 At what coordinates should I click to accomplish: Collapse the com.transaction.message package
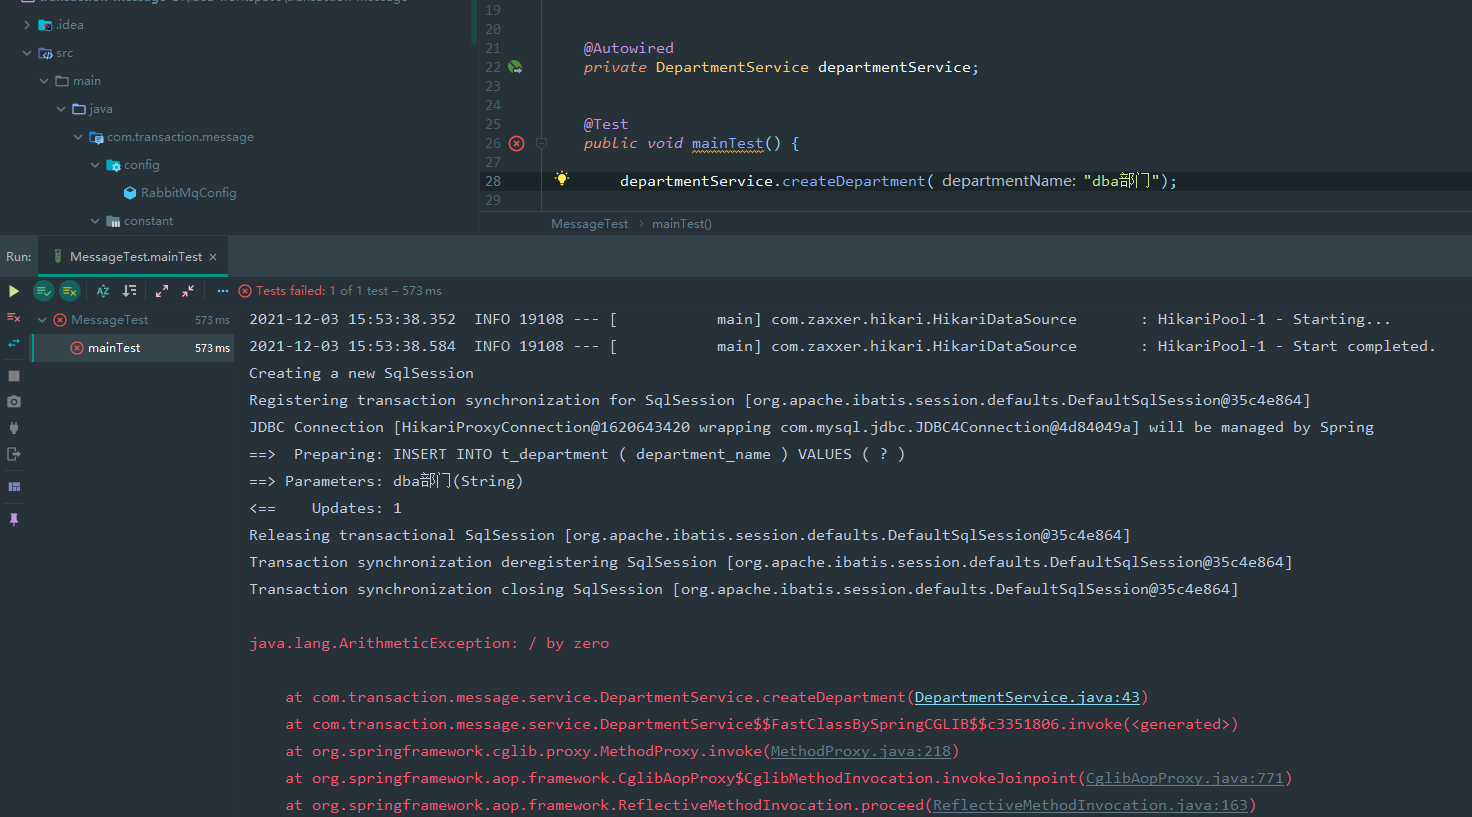click(x=78, y=137)
